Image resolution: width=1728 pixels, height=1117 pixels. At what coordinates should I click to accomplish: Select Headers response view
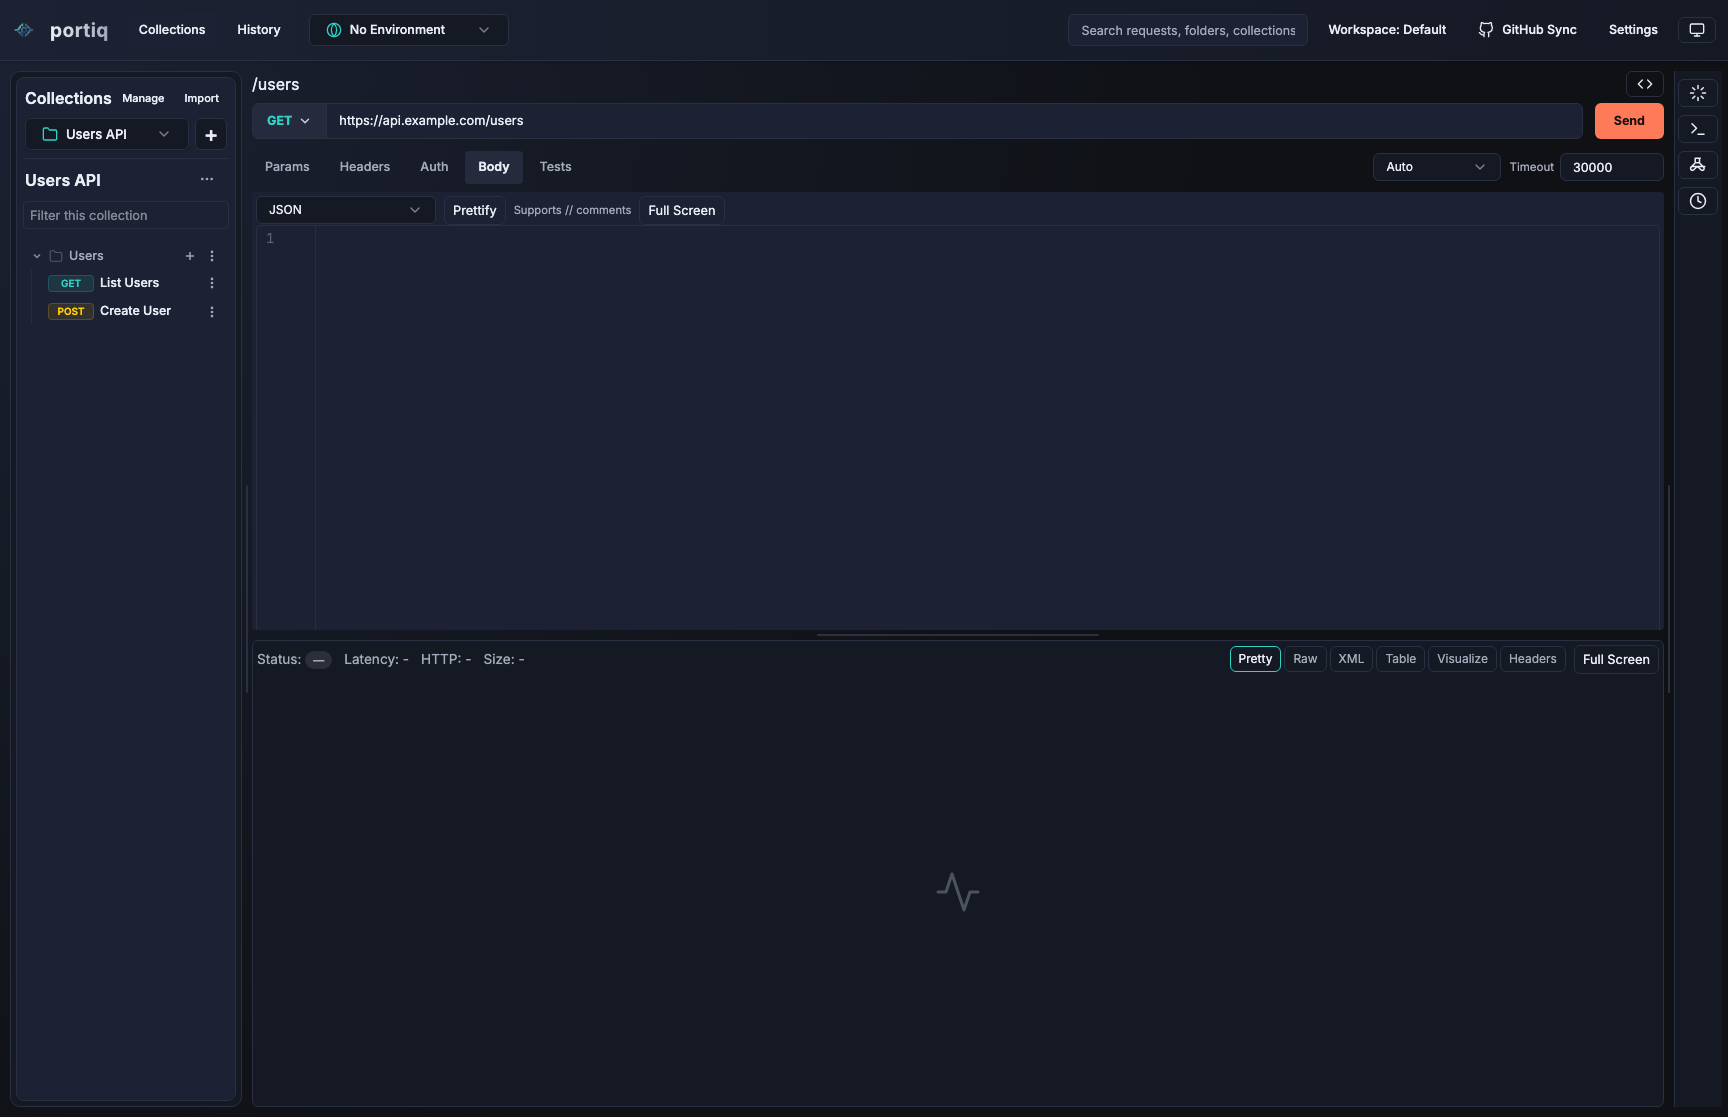(1532, 659)
